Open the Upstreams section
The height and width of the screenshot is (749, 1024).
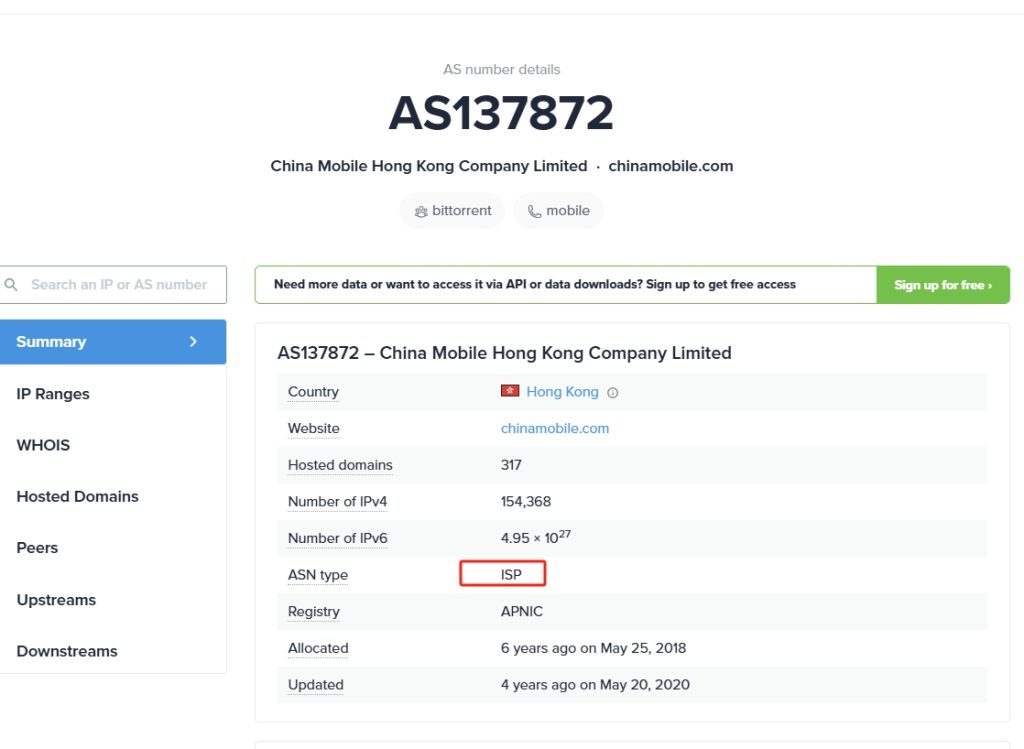click(x=56, y=599)
